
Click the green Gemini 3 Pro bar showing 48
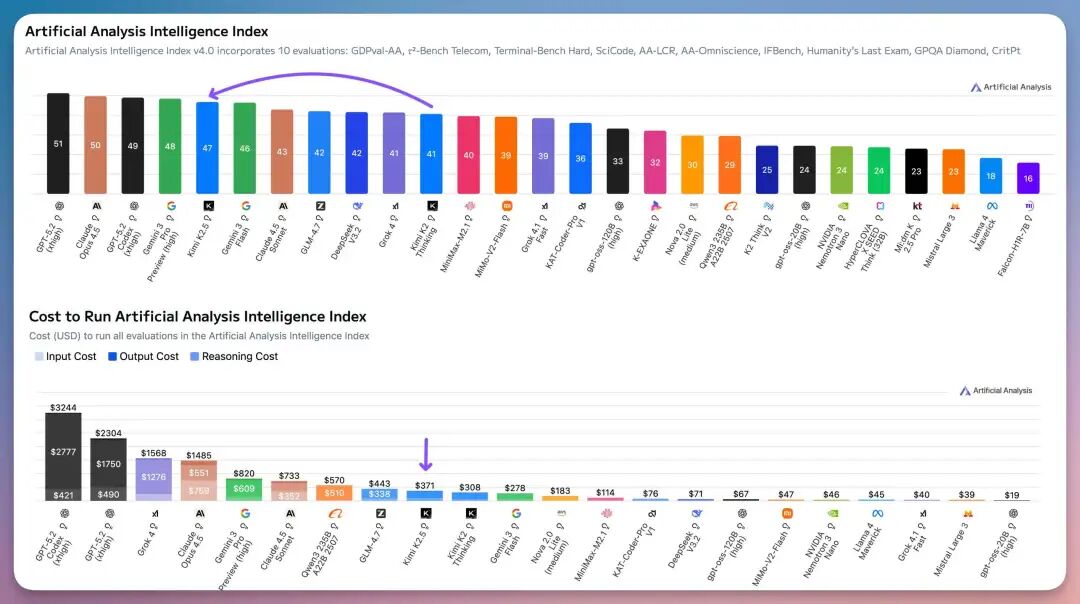click(170, 146)
